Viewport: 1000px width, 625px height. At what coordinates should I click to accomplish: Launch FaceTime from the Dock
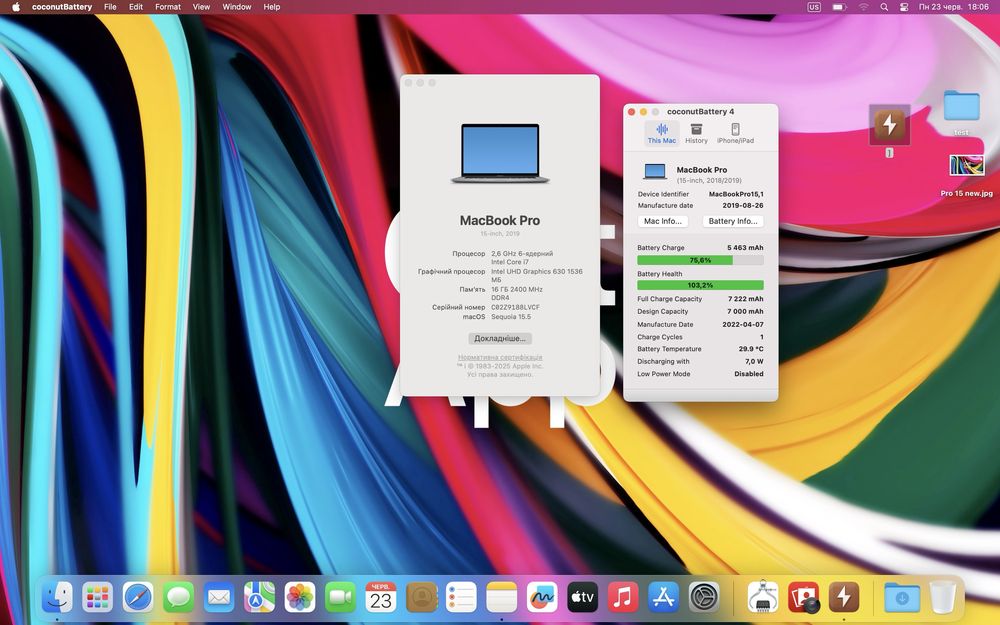pos(341,598)
